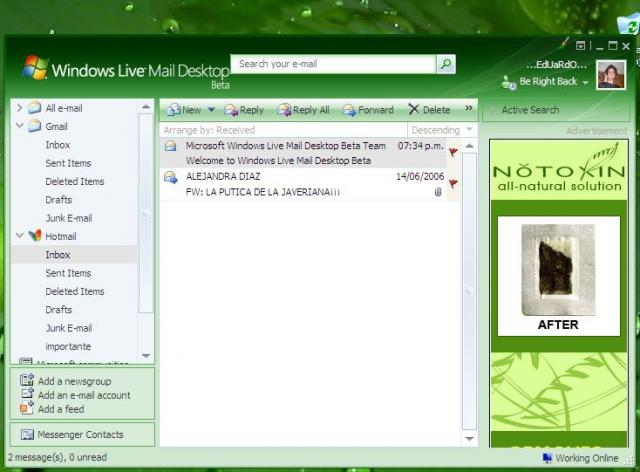Click the paperclip attachment icon
The width and height of the screenshot is (640, 472).
(x=438, y=192)
